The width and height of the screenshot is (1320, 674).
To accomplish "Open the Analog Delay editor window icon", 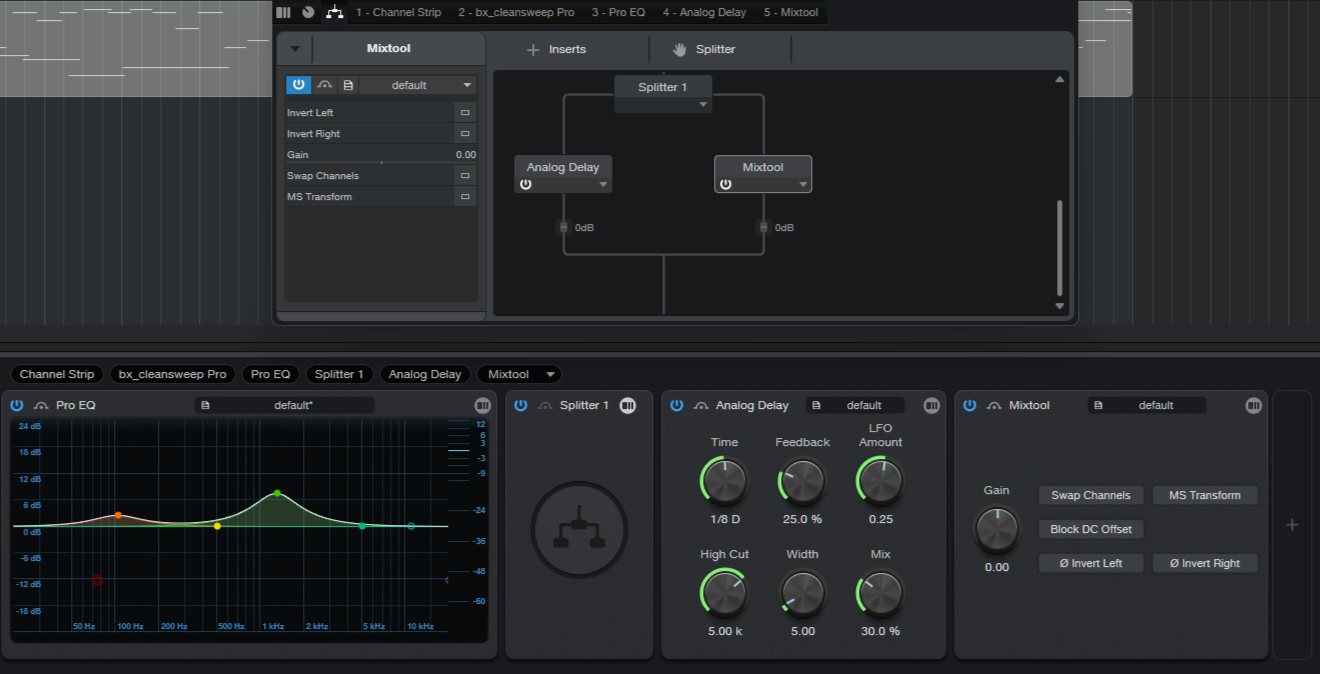I will click(931, 405).
